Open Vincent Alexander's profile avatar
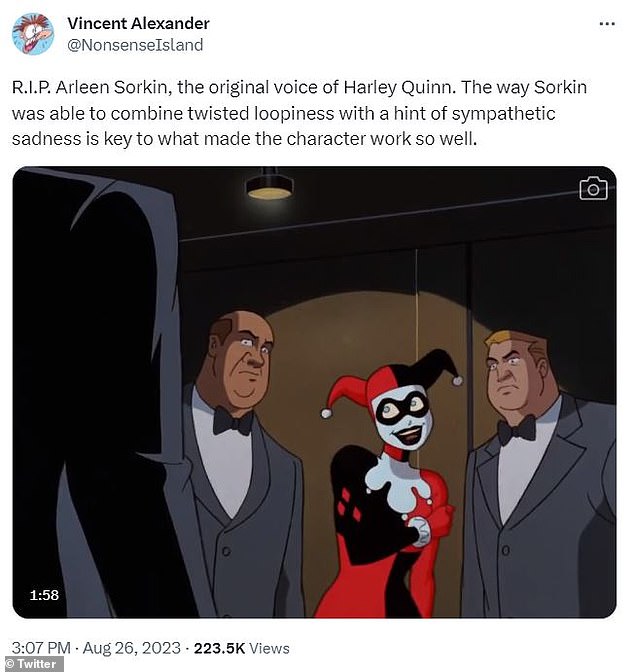 tap(33, 34)
